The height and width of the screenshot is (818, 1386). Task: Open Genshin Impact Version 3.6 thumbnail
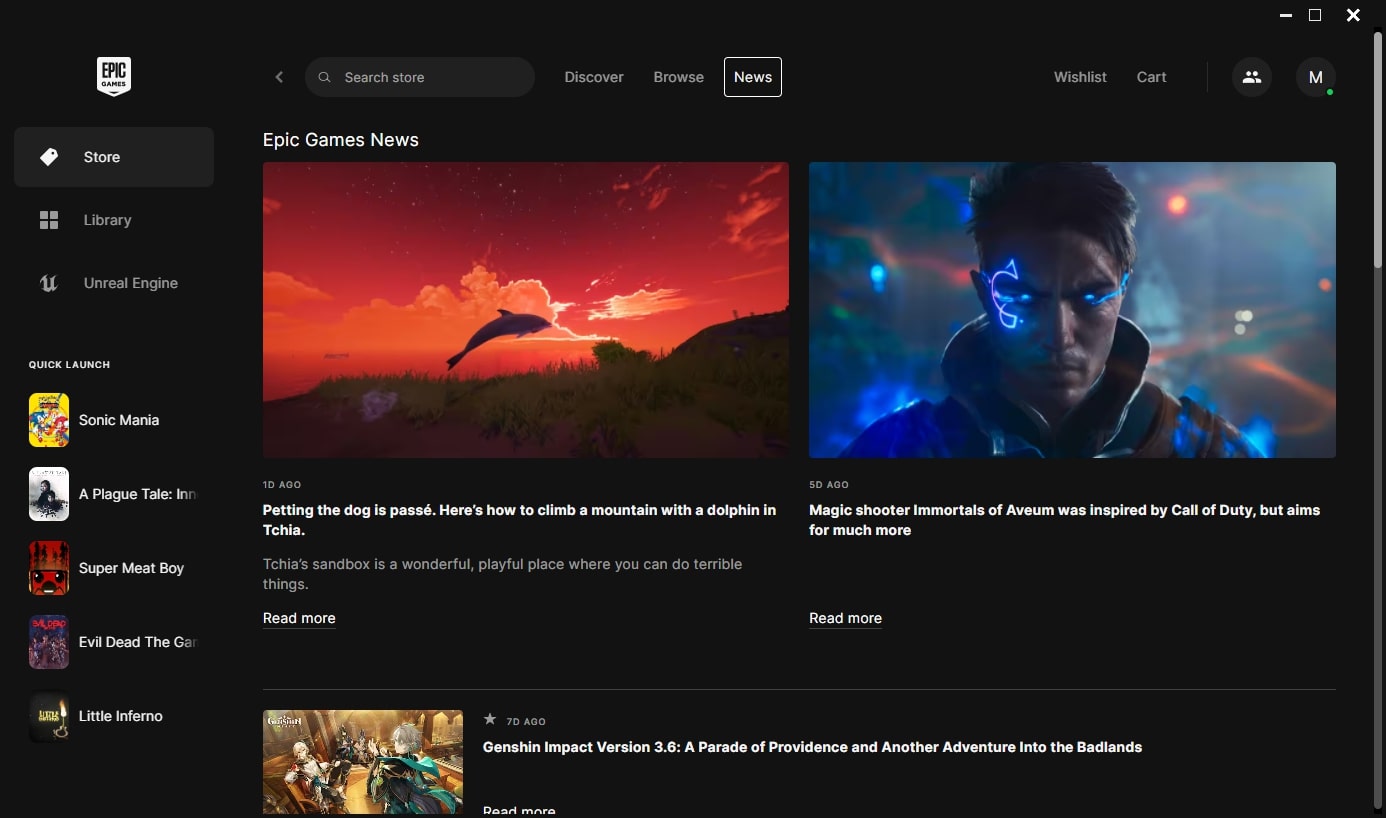pyautogui.click(x=363, y=763)
